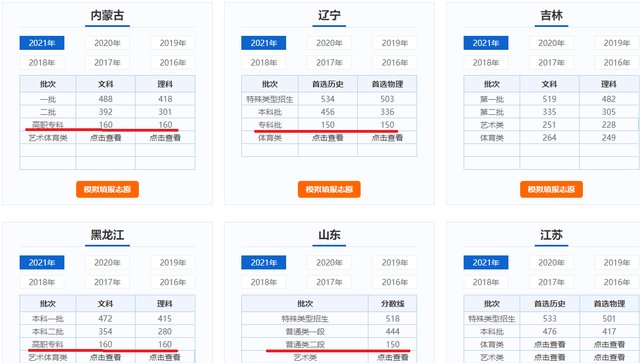The width and height of the screenshot is (640, 363).
Task: Select 2018年 tab in 辽宁 card
Action: [x=264, y=62]
